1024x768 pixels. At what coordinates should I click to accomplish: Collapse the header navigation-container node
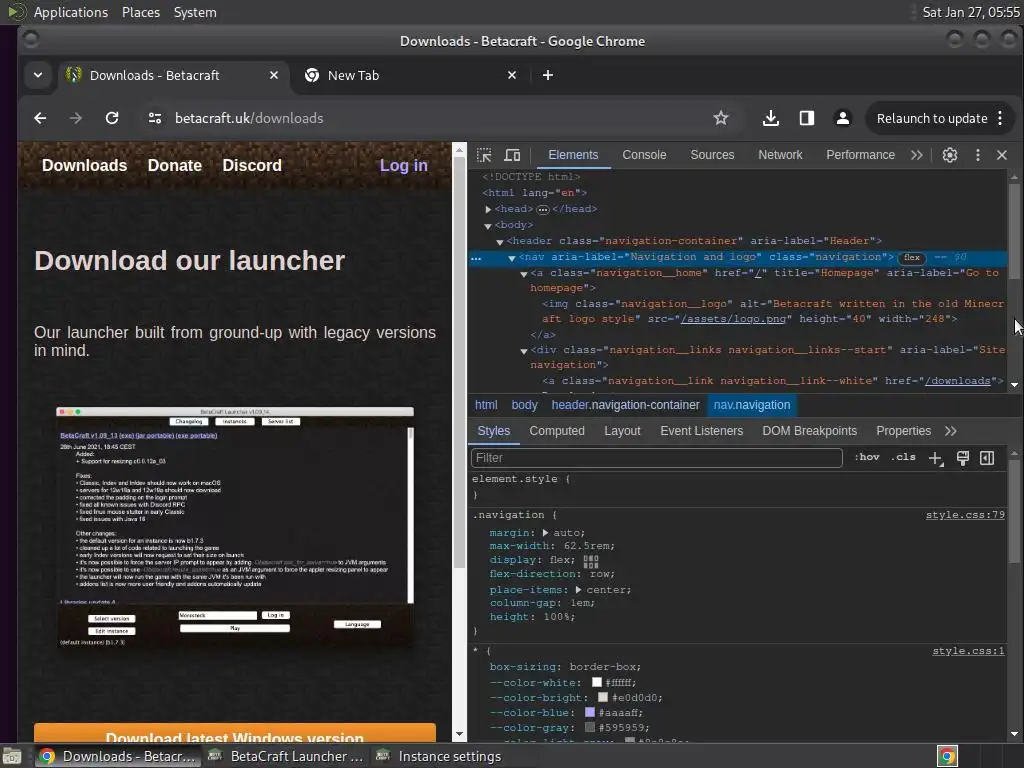(500, 242)
